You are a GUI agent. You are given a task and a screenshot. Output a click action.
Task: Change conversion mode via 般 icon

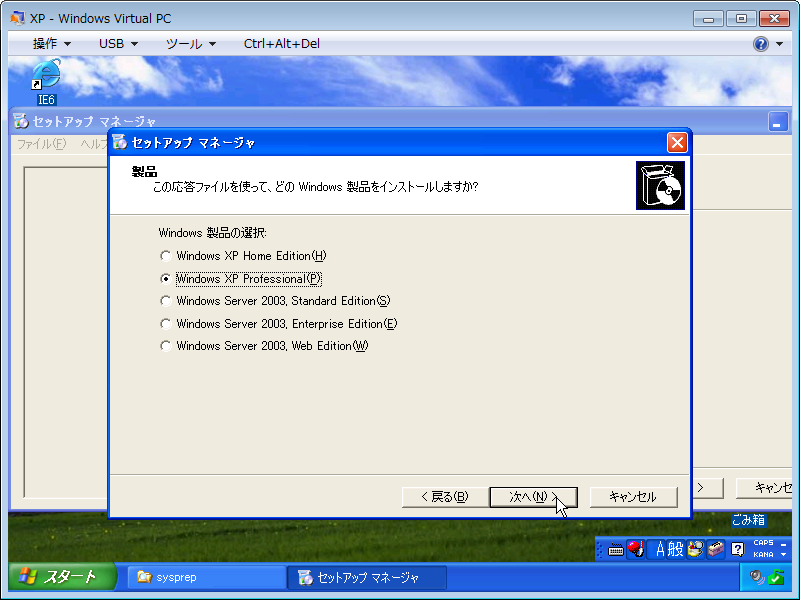[675, 549]
